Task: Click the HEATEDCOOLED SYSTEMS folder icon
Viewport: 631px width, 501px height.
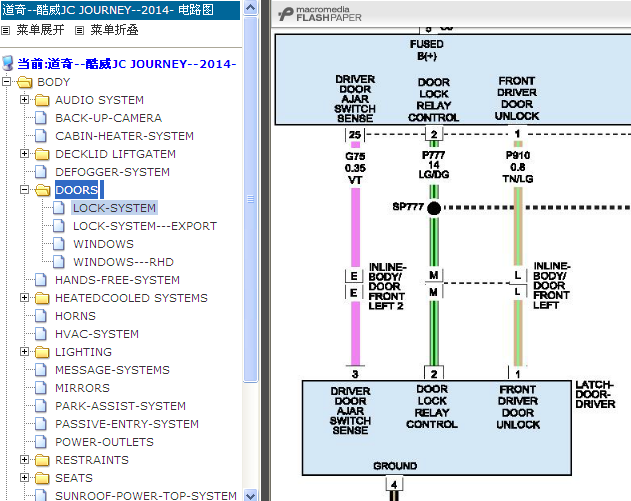Action: pyautogui.click(x=42, y=298)
